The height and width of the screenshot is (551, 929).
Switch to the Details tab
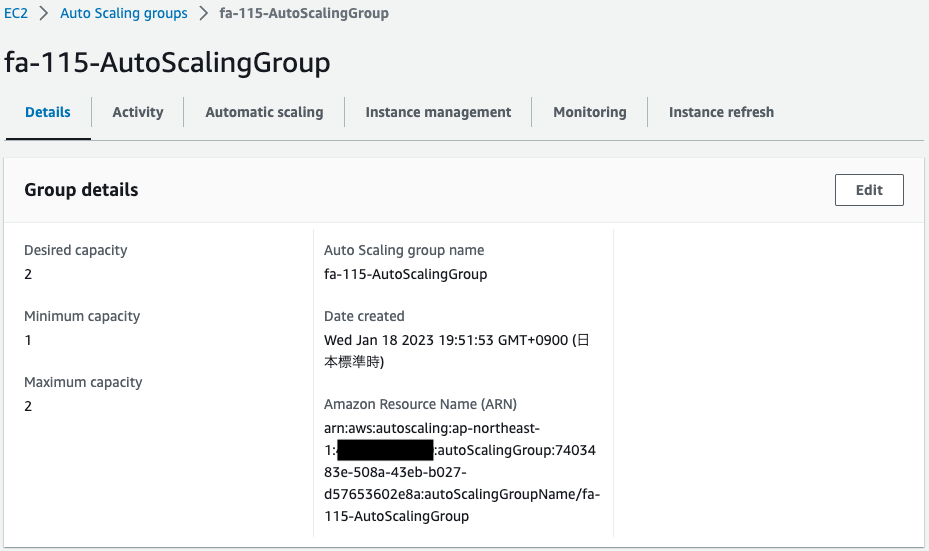pos(48,112)
